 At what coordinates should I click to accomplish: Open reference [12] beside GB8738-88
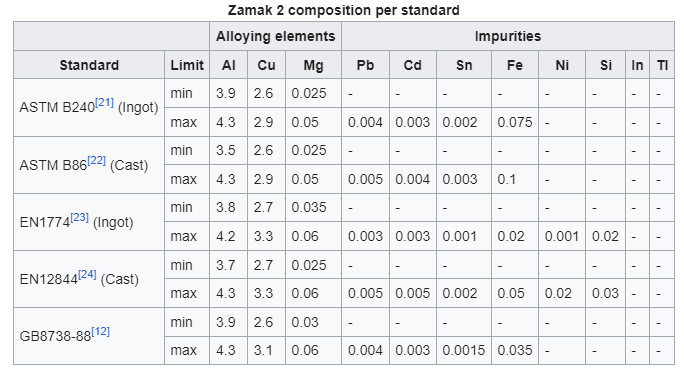[x=100, y=332]
